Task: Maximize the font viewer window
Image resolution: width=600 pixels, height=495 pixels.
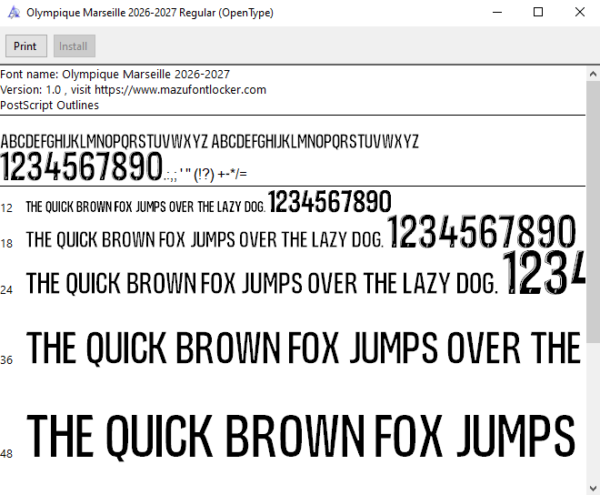Action: [538, 13]
